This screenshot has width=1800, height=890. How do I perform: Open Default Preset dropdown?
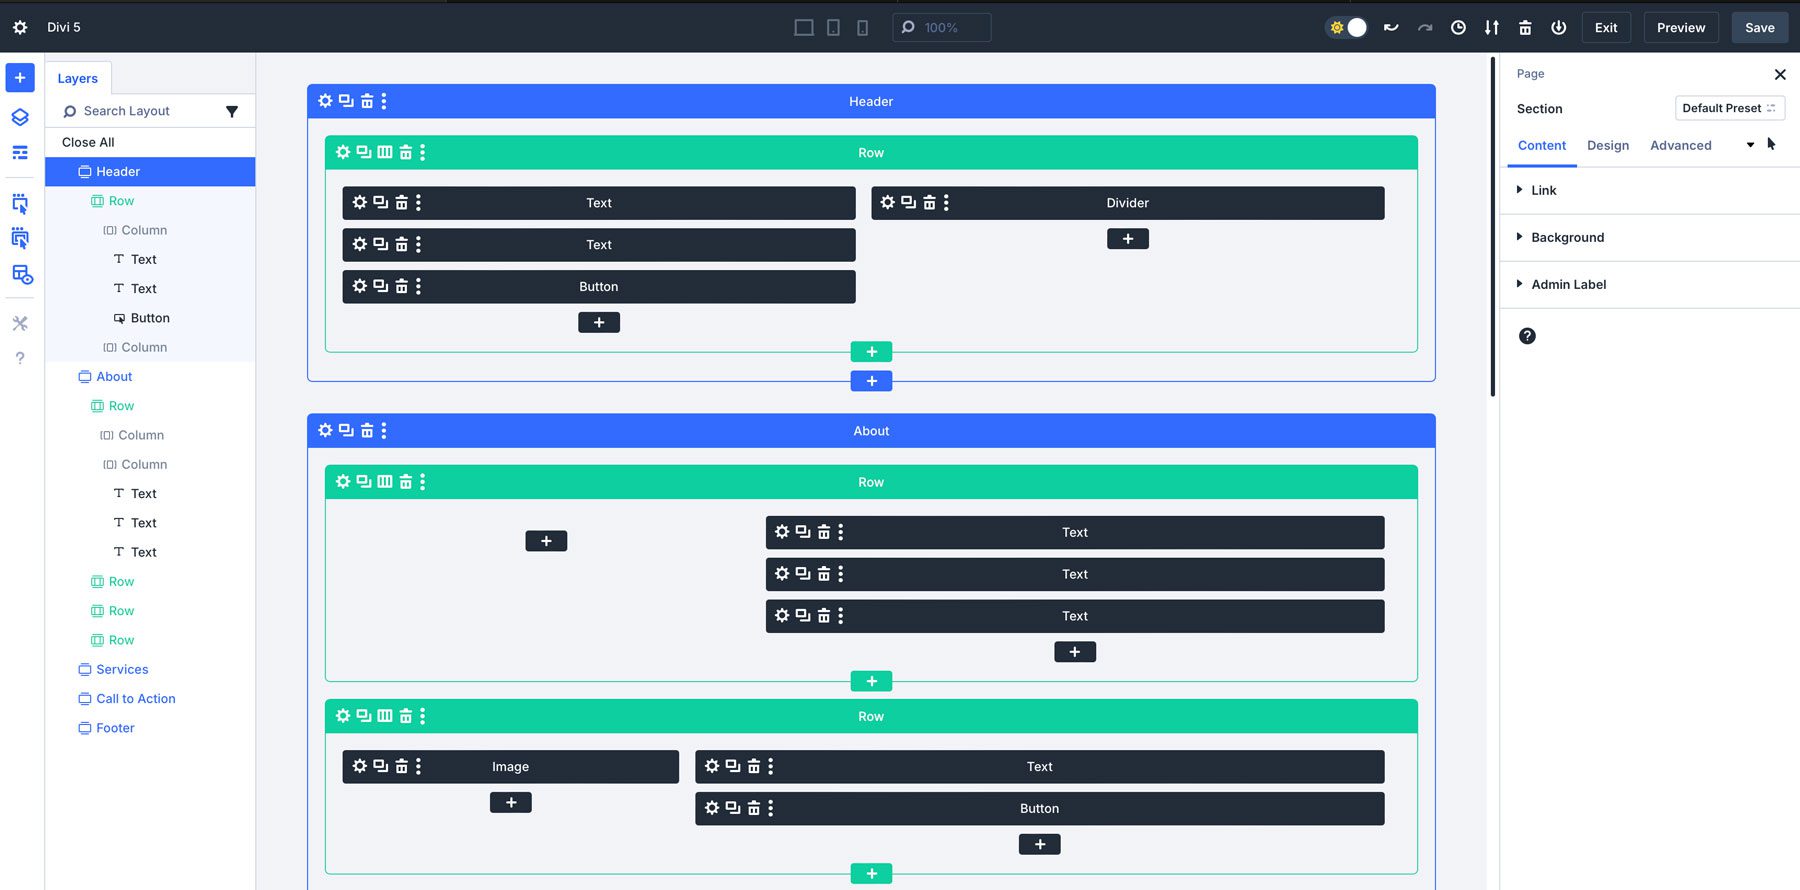point(1730,108)
